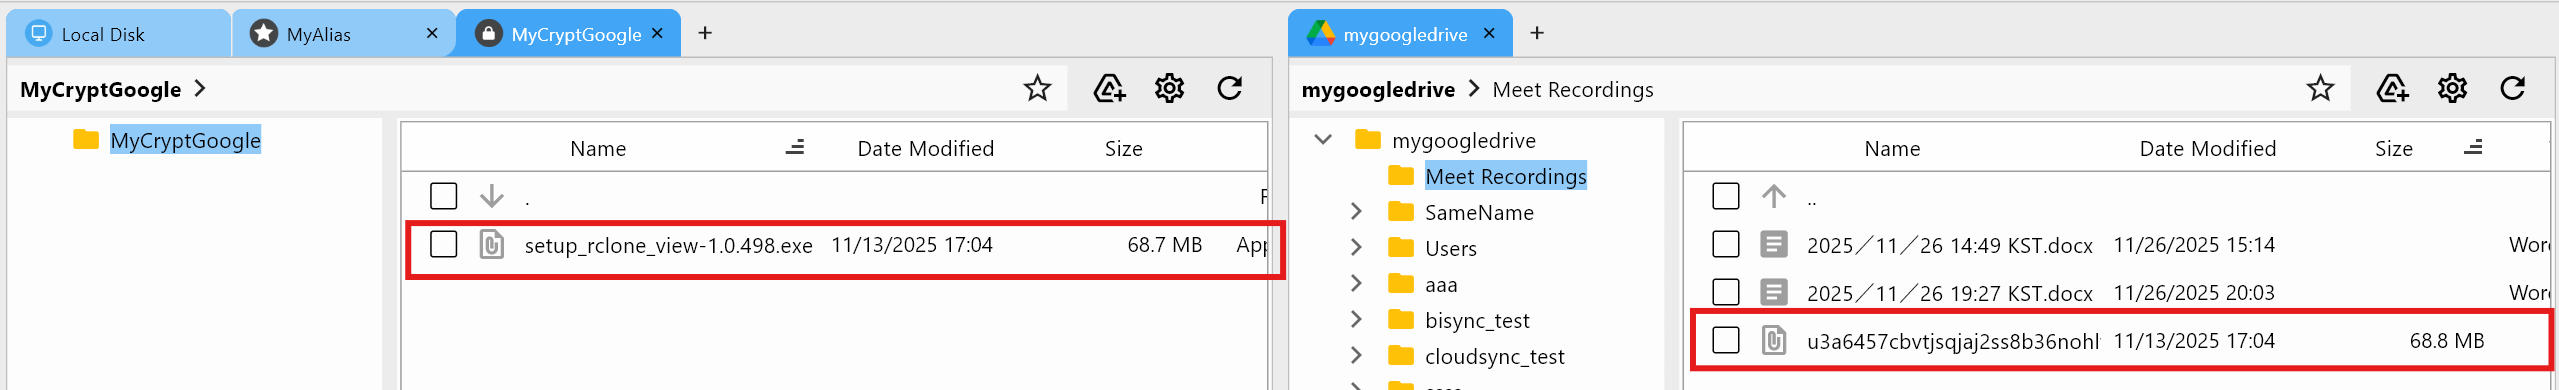
Task: Close the mygoogledrive tab
Action: pyautogui.click(x=1489, y=33)
